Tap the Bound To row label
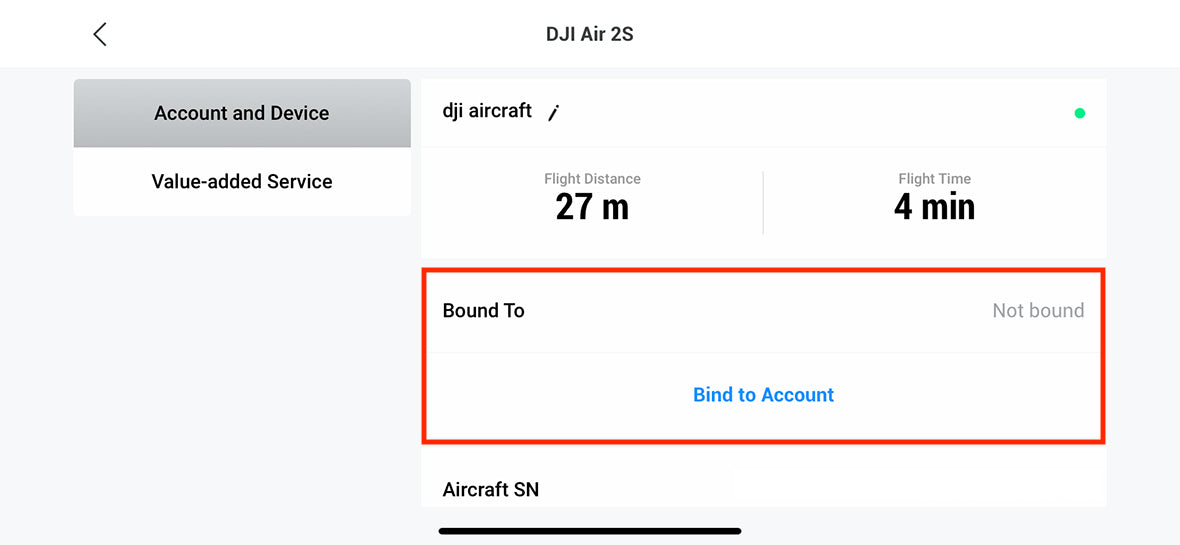The width and height of the screenshot is (1180, 545). point(484,311)
